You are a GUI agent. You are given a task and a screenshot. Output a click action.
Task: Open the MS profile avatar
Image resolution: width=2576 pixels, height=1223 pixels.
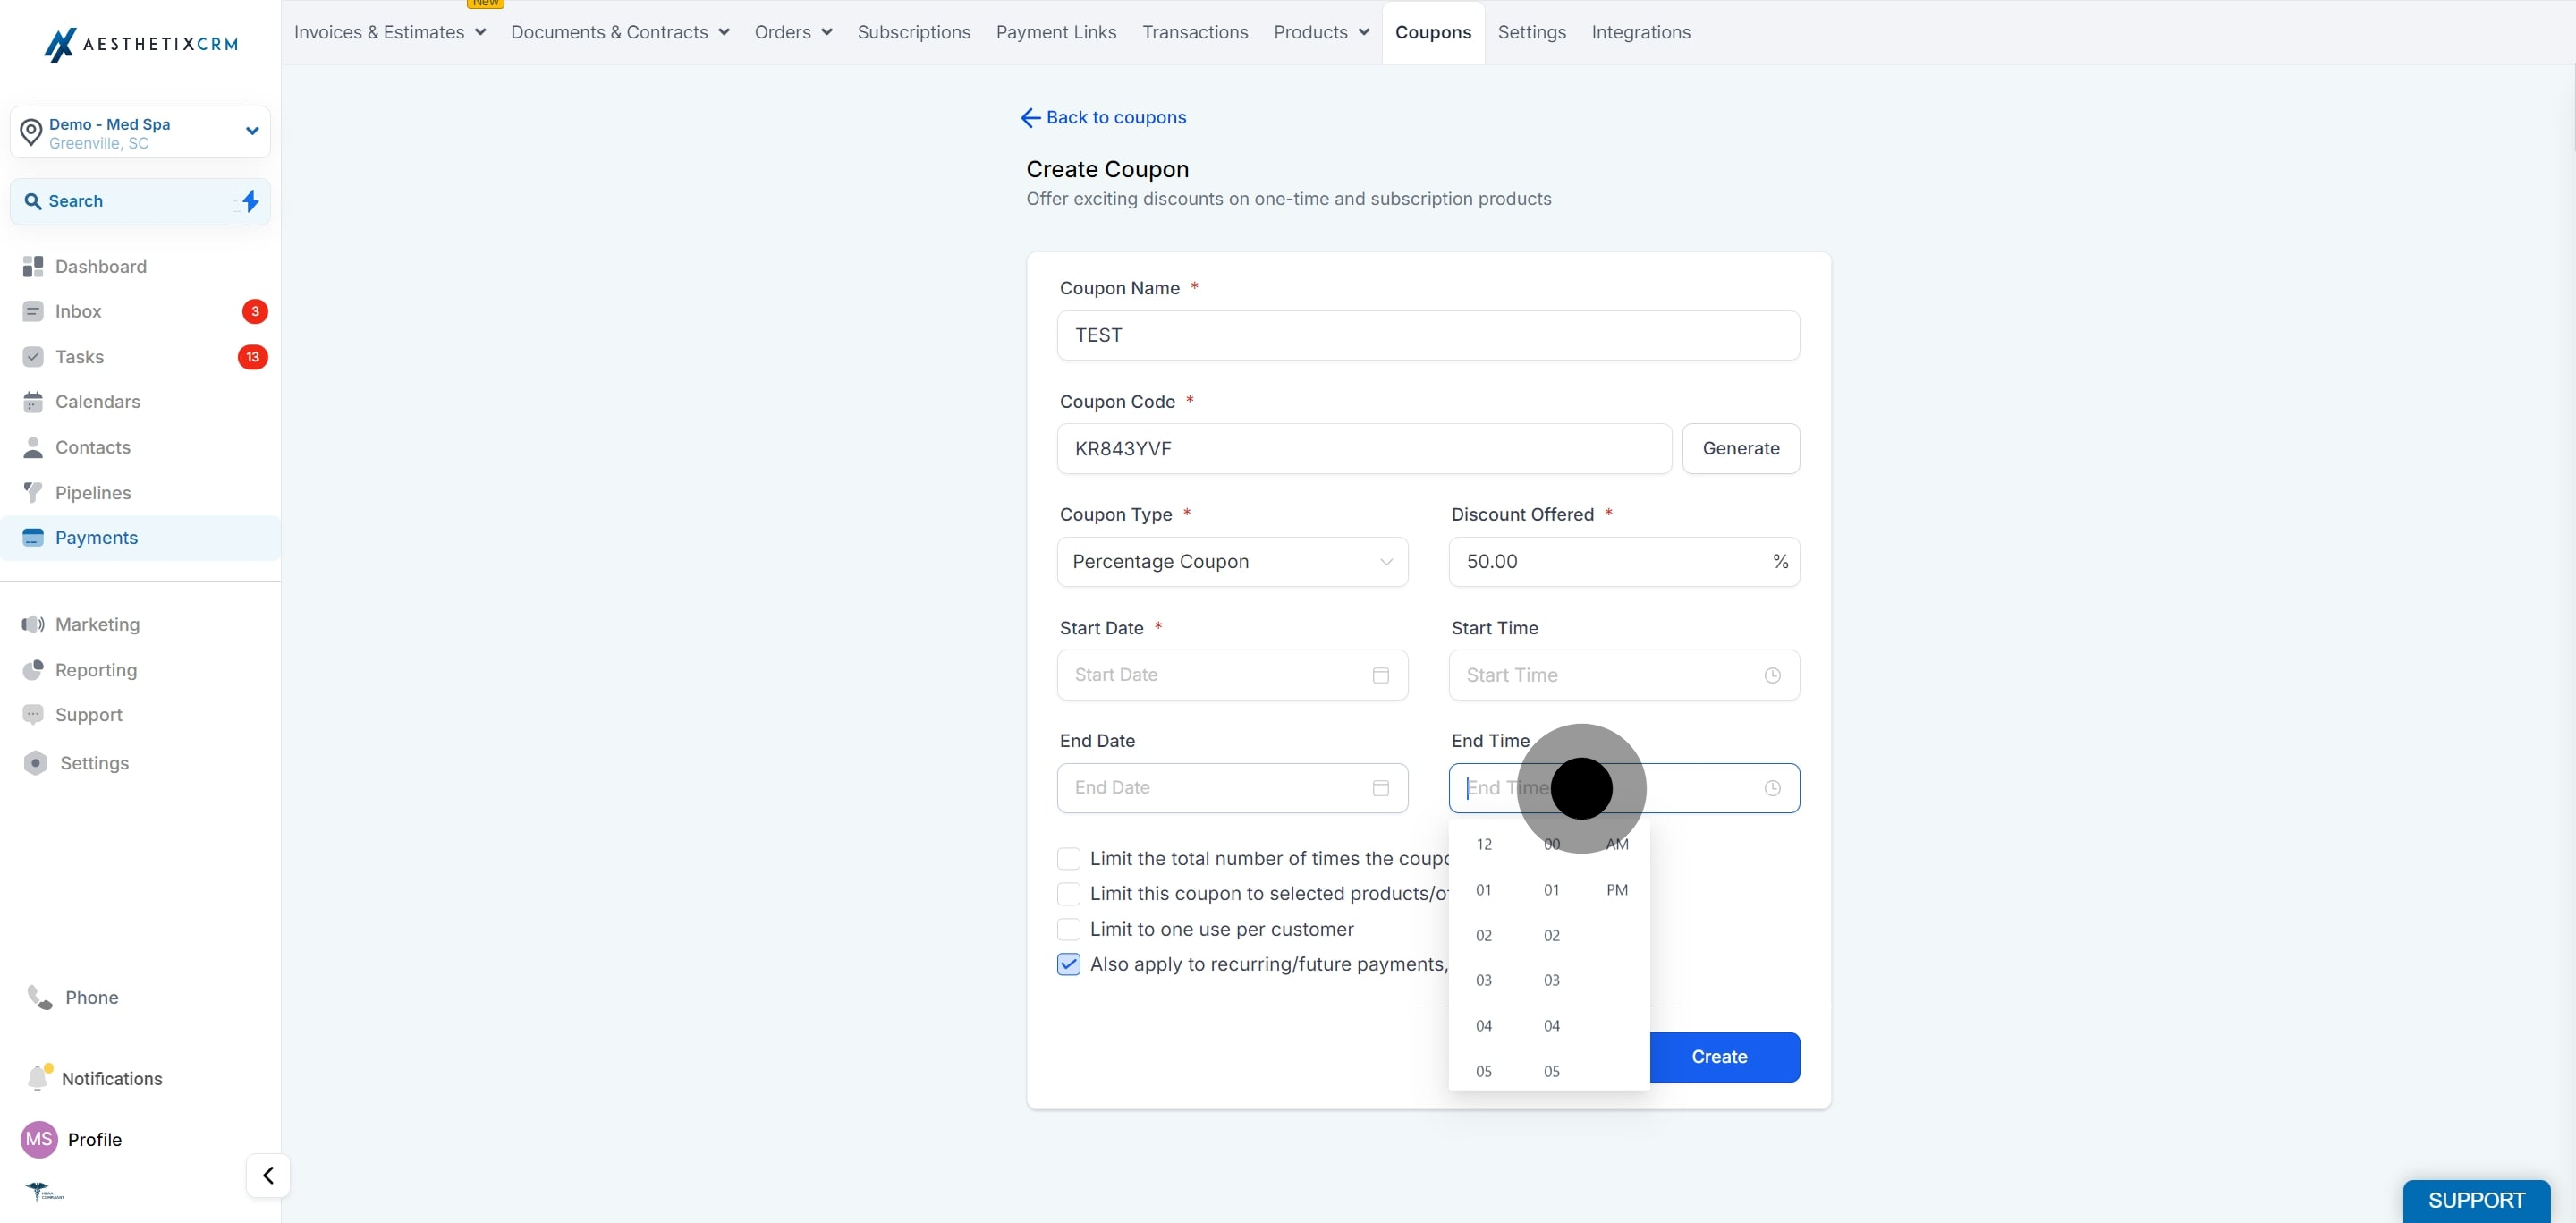39,1139
